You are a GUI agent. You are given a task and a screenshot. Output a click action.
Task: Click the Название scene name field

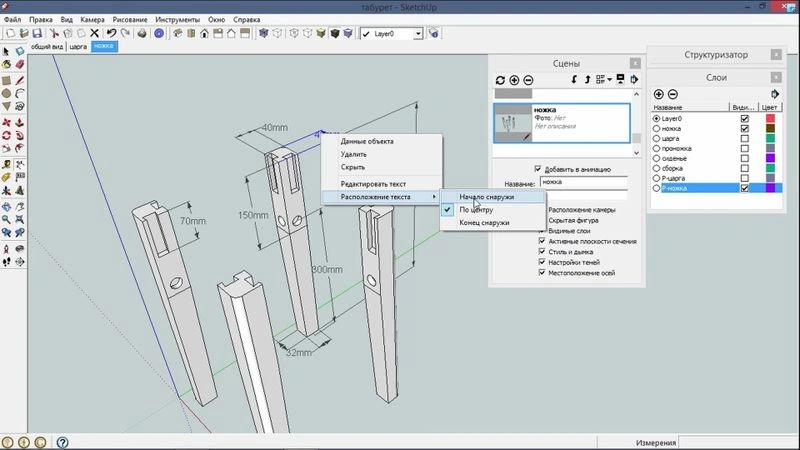click(584, 182)
